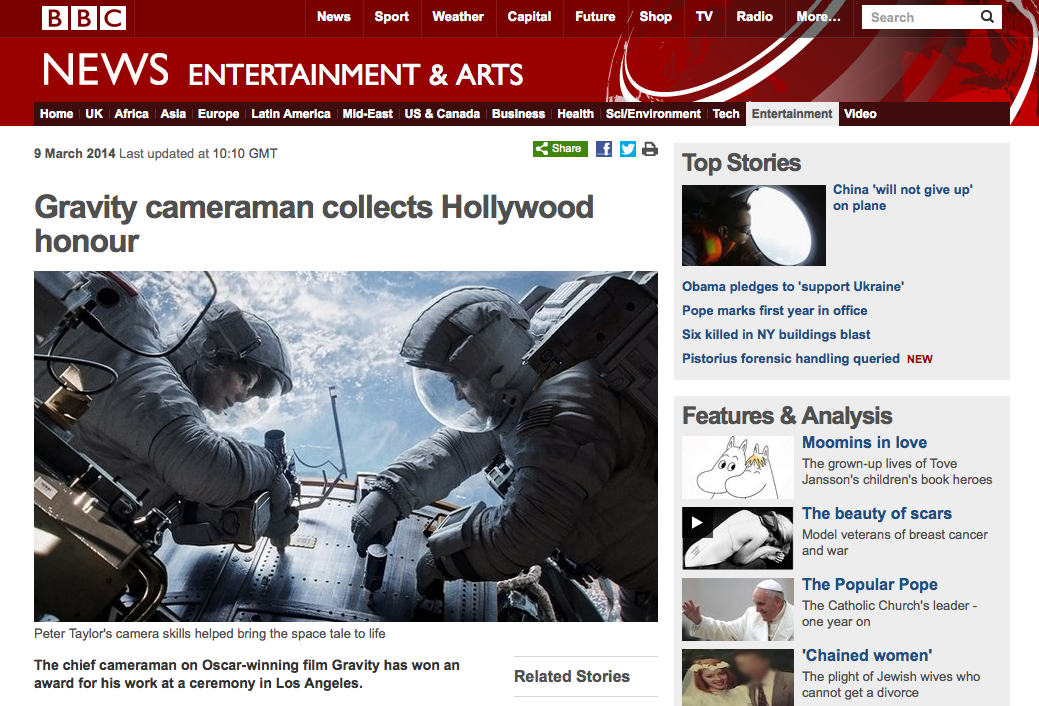Open 'Chained women' feature
The image size is (1039, 706).
(x=867, y=655)
